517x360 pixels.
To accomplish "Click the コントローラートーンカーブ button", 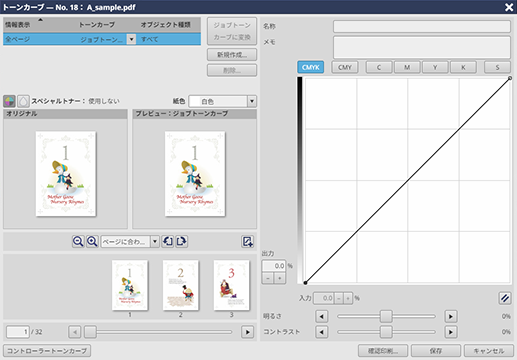I will pos(47,351).
